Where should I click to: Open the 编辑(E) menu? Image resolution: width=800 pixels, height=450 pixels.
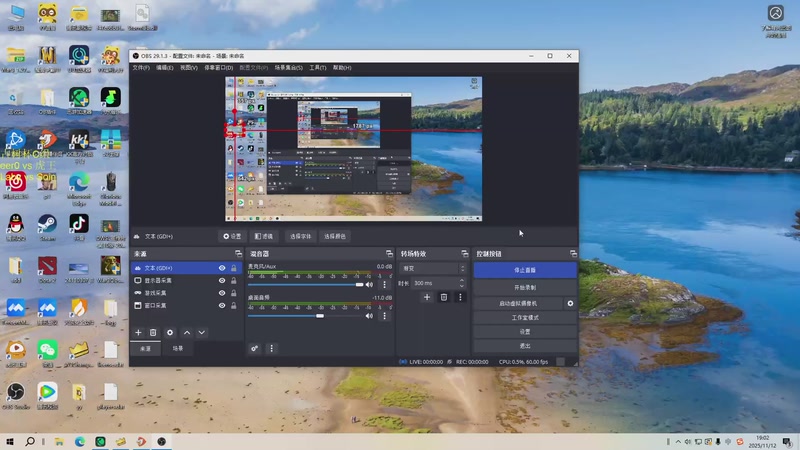pos(164,67)
